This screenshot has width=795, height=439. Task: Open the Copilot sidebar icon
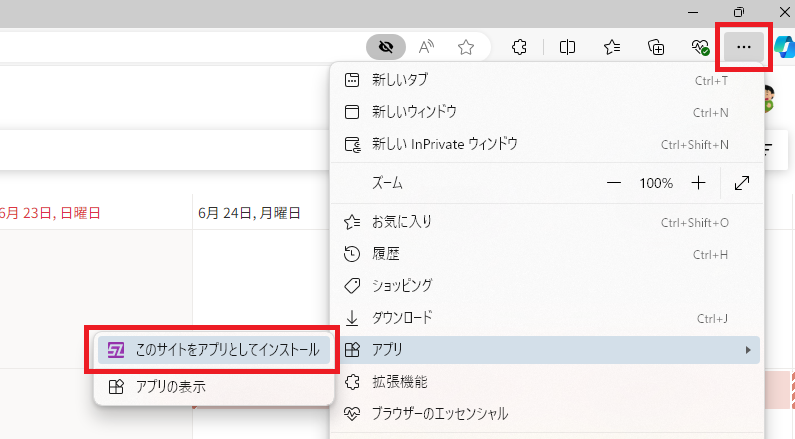click(x=785, y=47)
